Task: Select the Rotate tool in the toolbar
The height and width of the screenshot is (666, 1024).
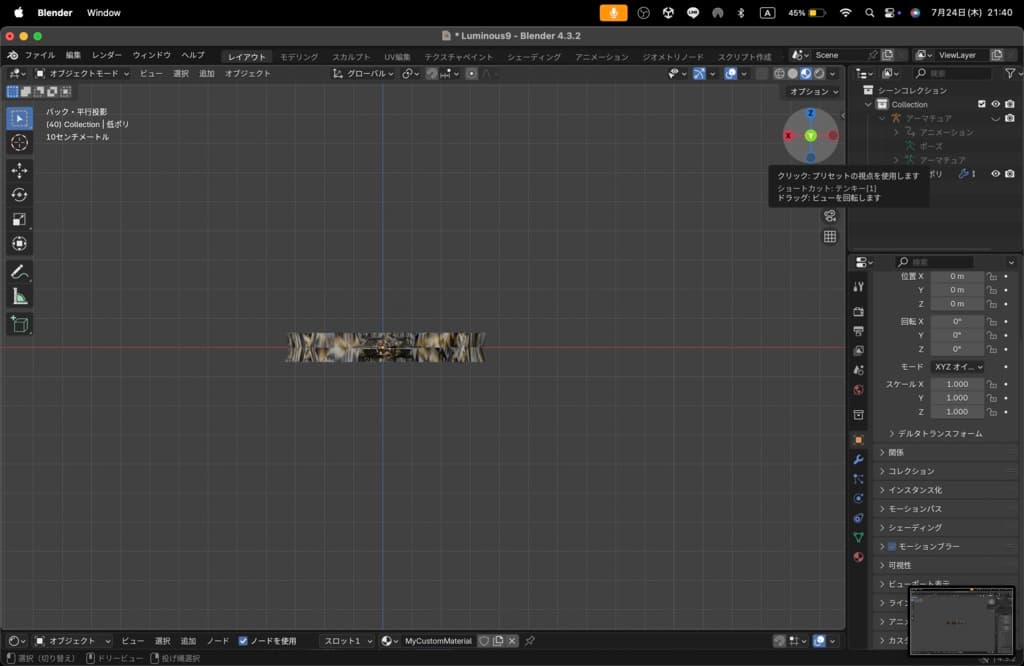Action: tap(19, 195)
